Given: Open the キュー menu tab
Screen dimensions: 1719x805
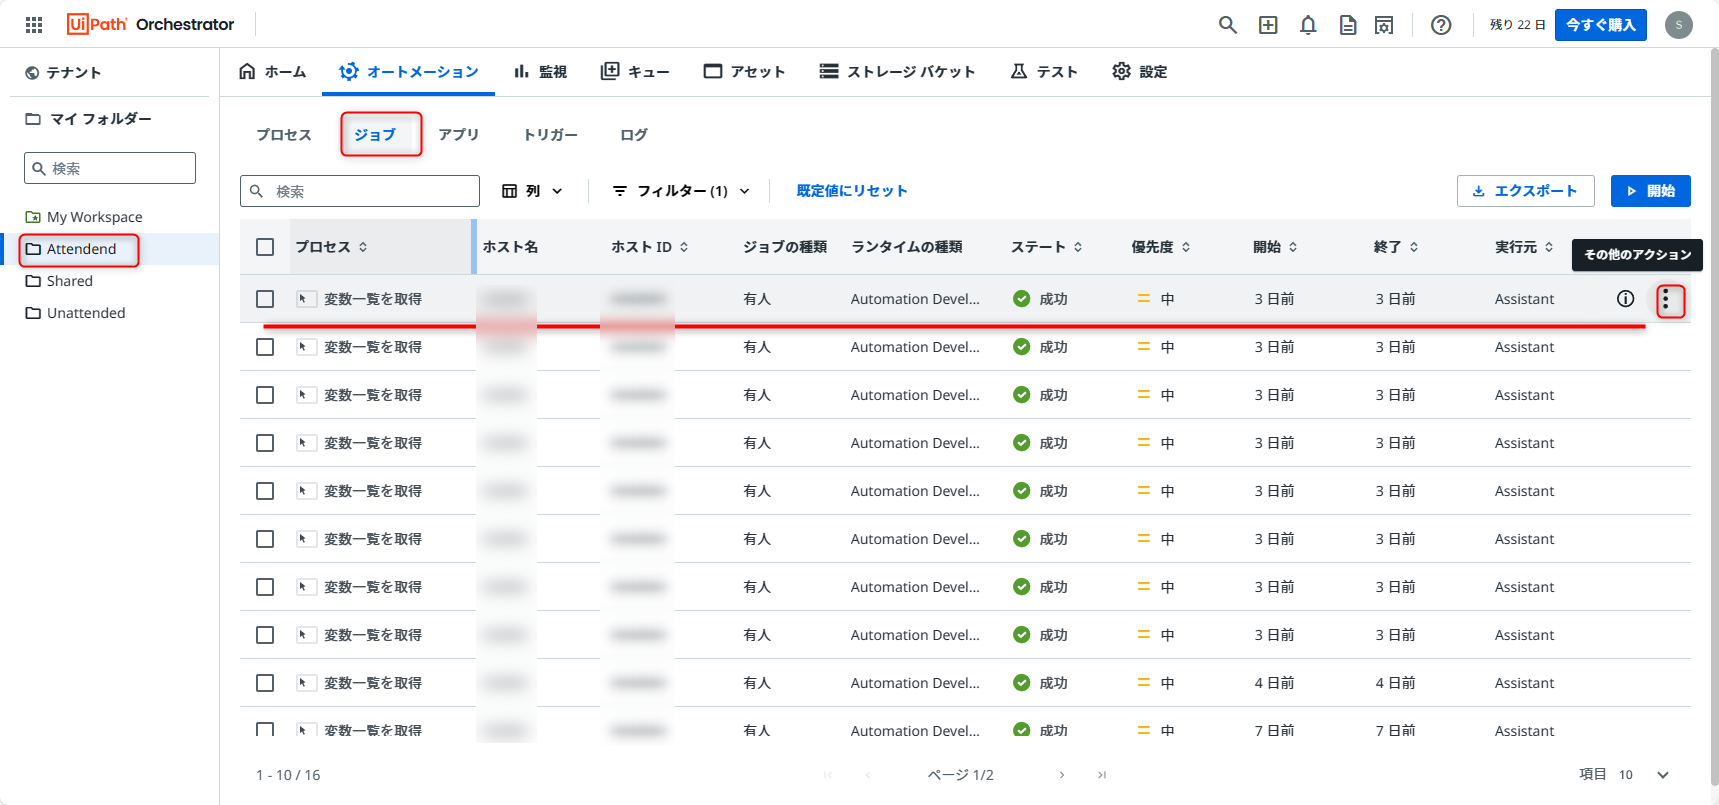Looking at the screenshot, I should pos(635,72).
